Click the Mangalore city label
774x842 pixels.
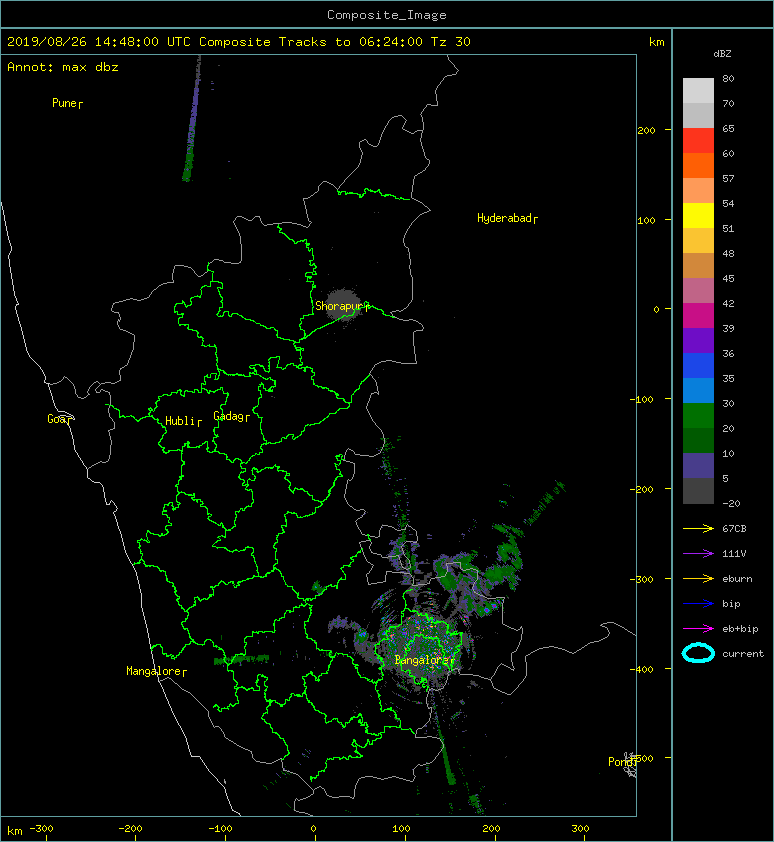point(156,671)
